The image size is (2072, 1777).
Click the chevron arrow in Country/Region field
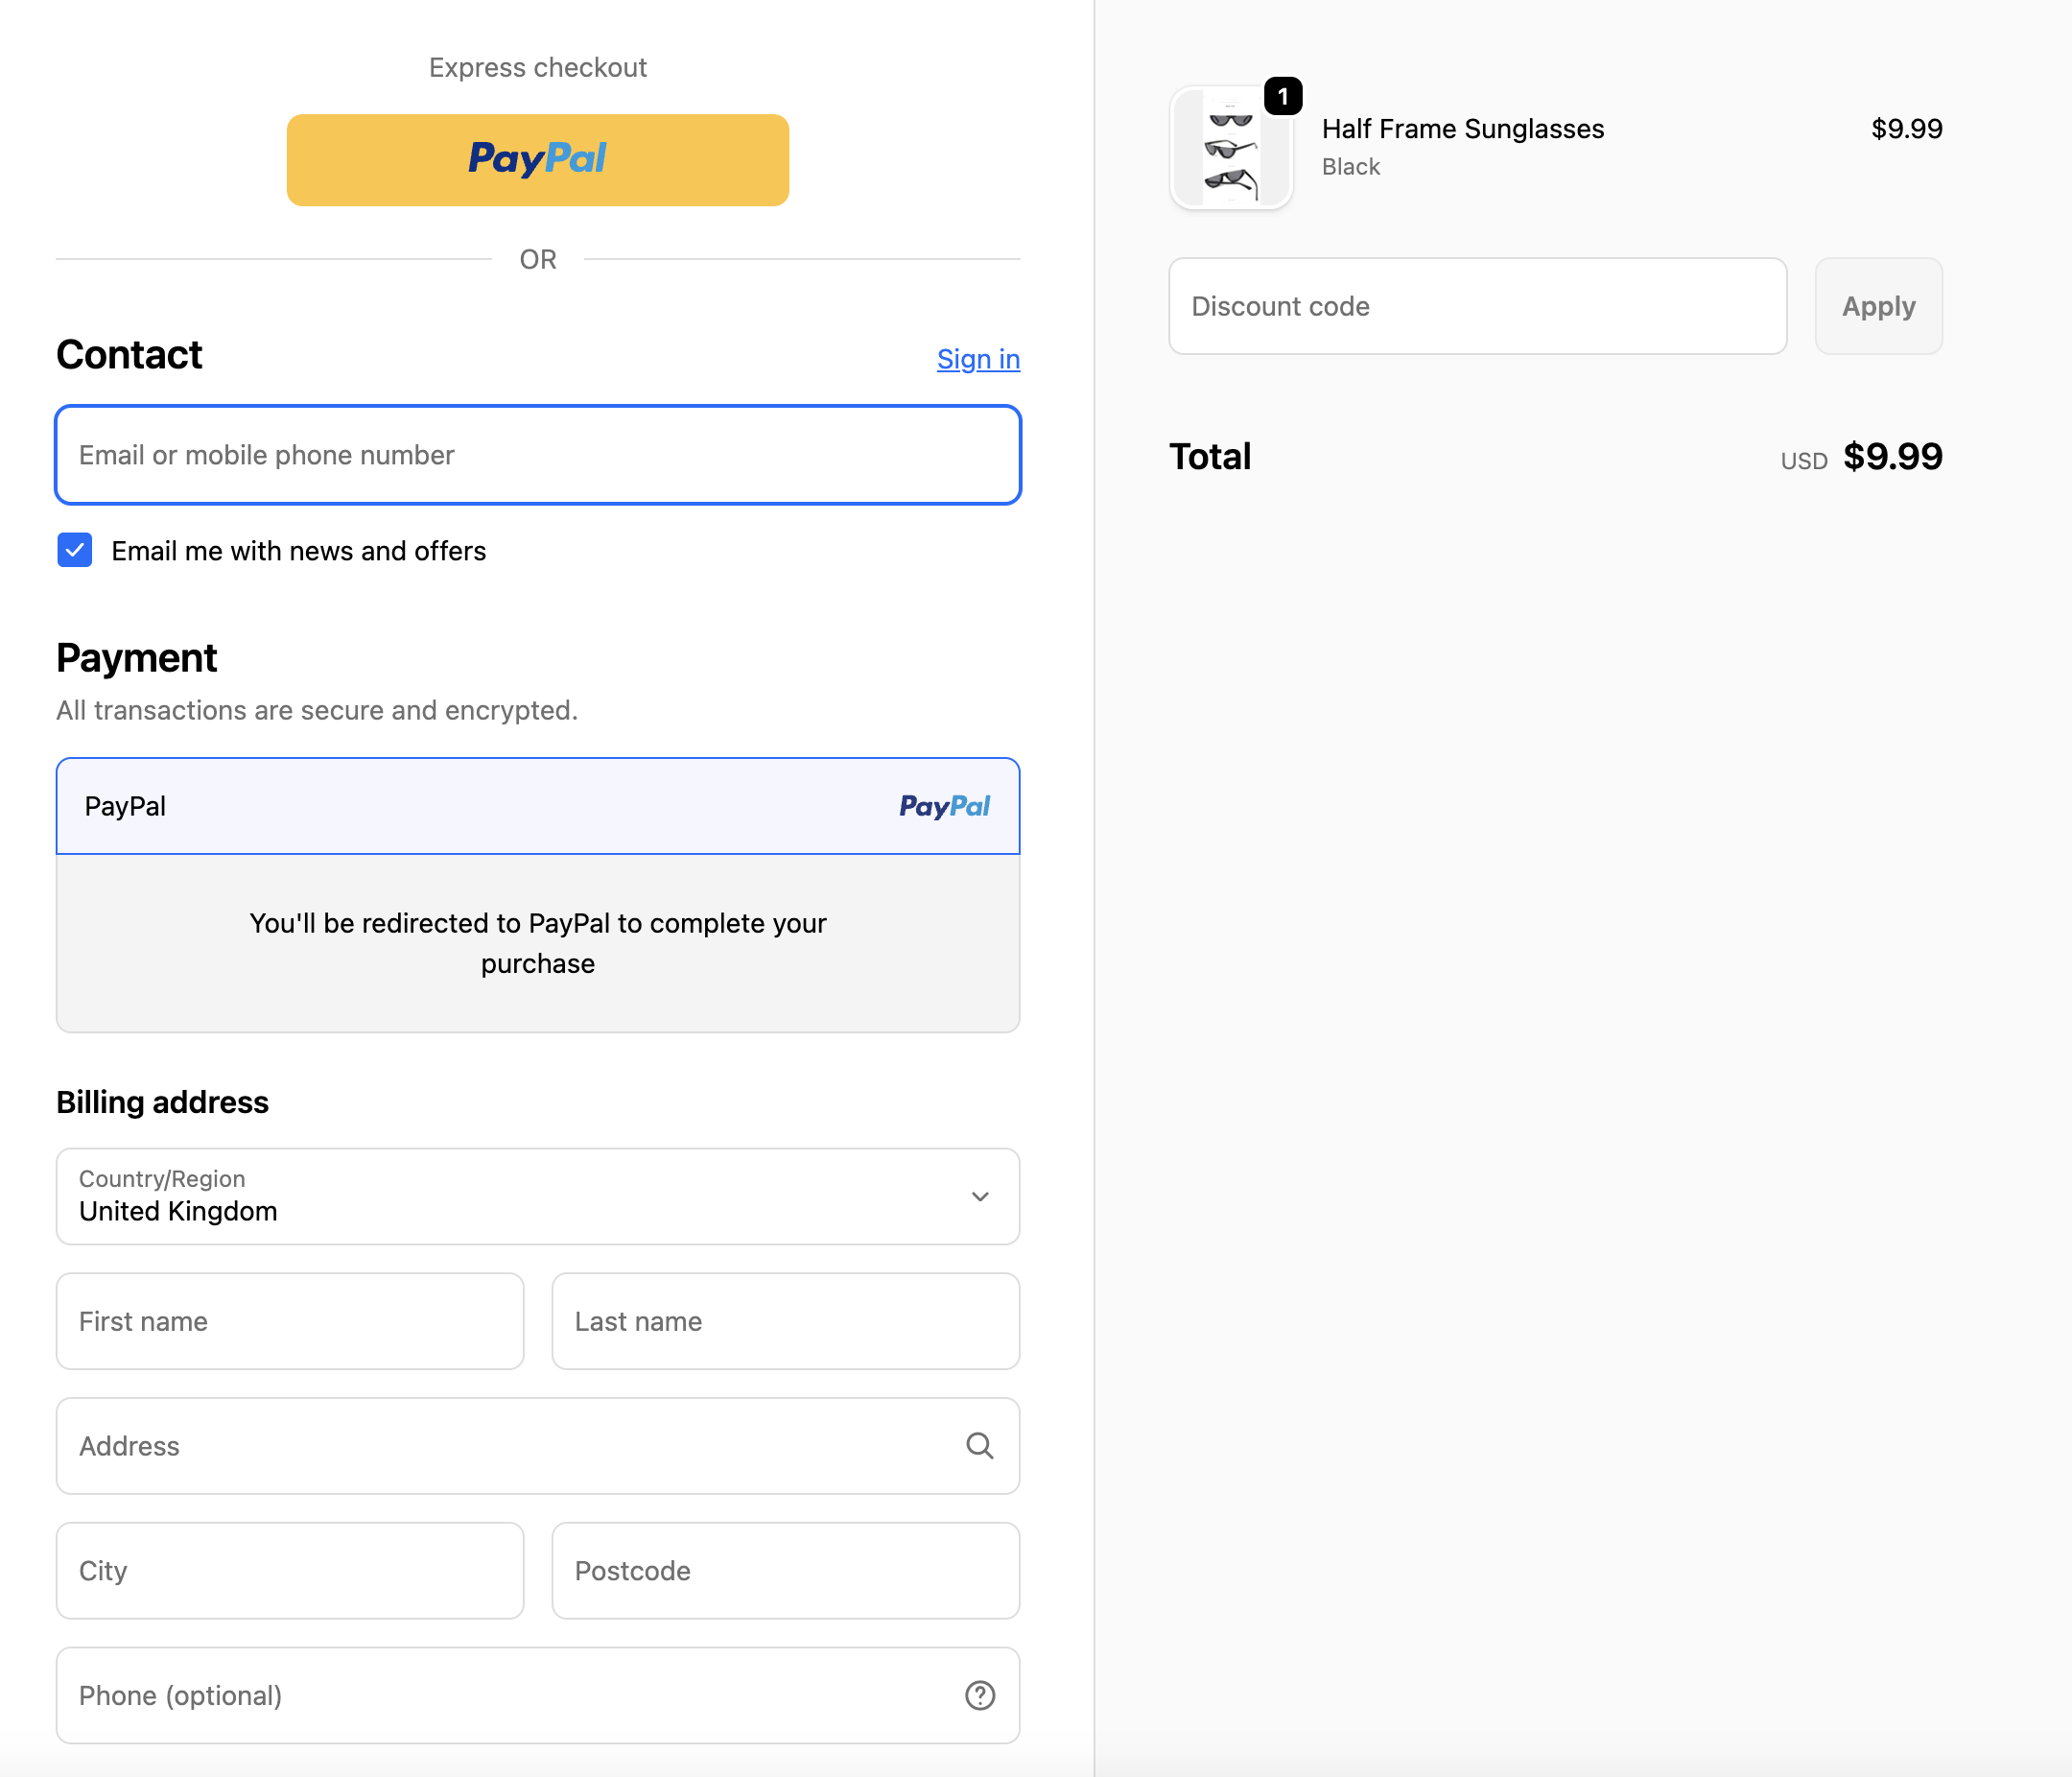click(x=979, y=1196)
